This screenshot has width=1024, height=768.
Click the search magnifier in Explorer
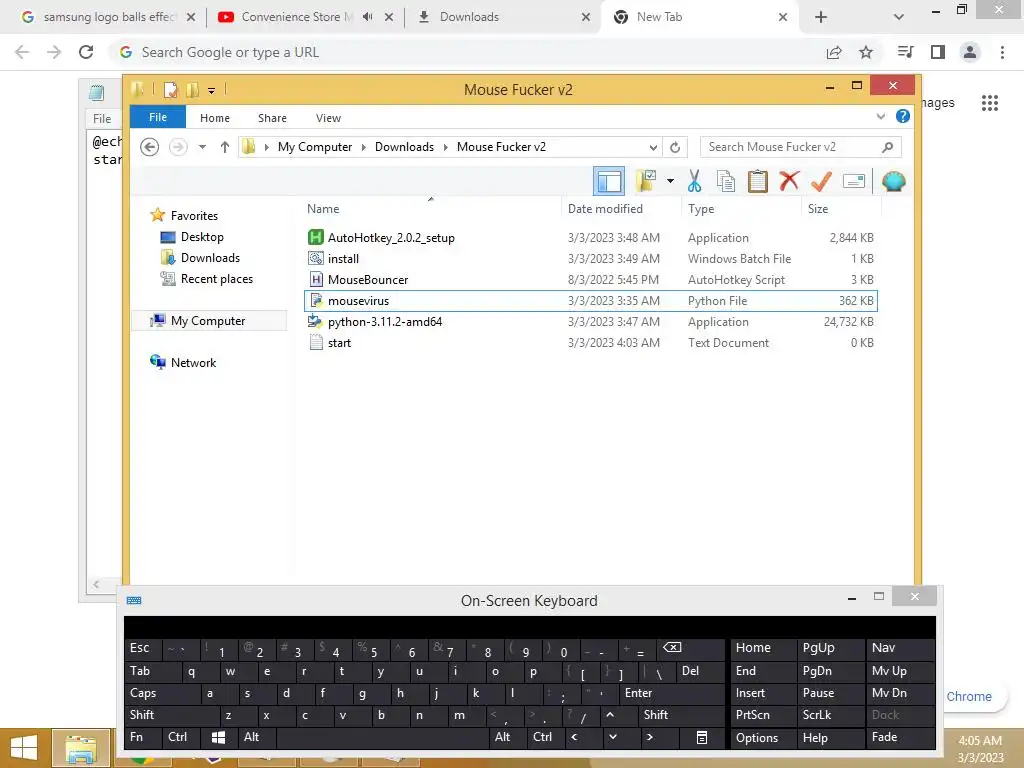click(887, 147)
